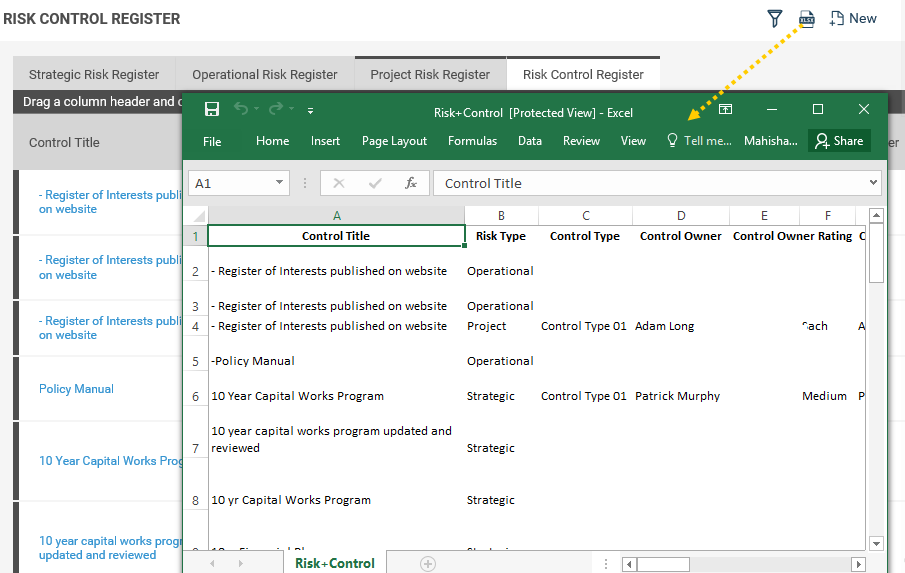Click horizontal scrollbar left arrow

pyautogui.click(x=629, y=564)
